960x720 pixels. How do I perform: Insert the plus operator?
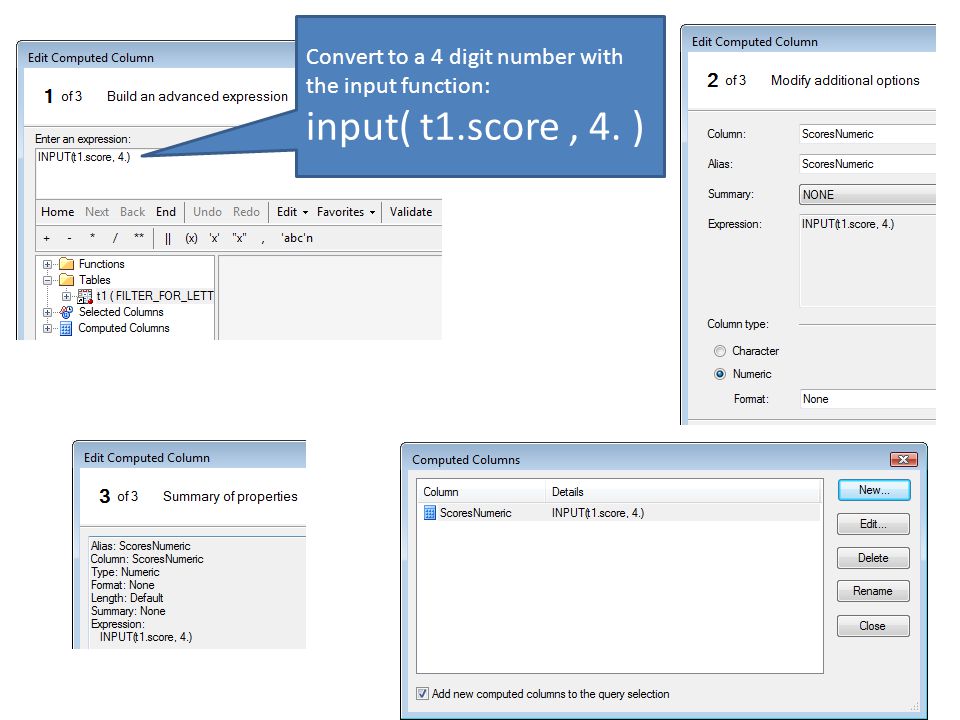47,238
